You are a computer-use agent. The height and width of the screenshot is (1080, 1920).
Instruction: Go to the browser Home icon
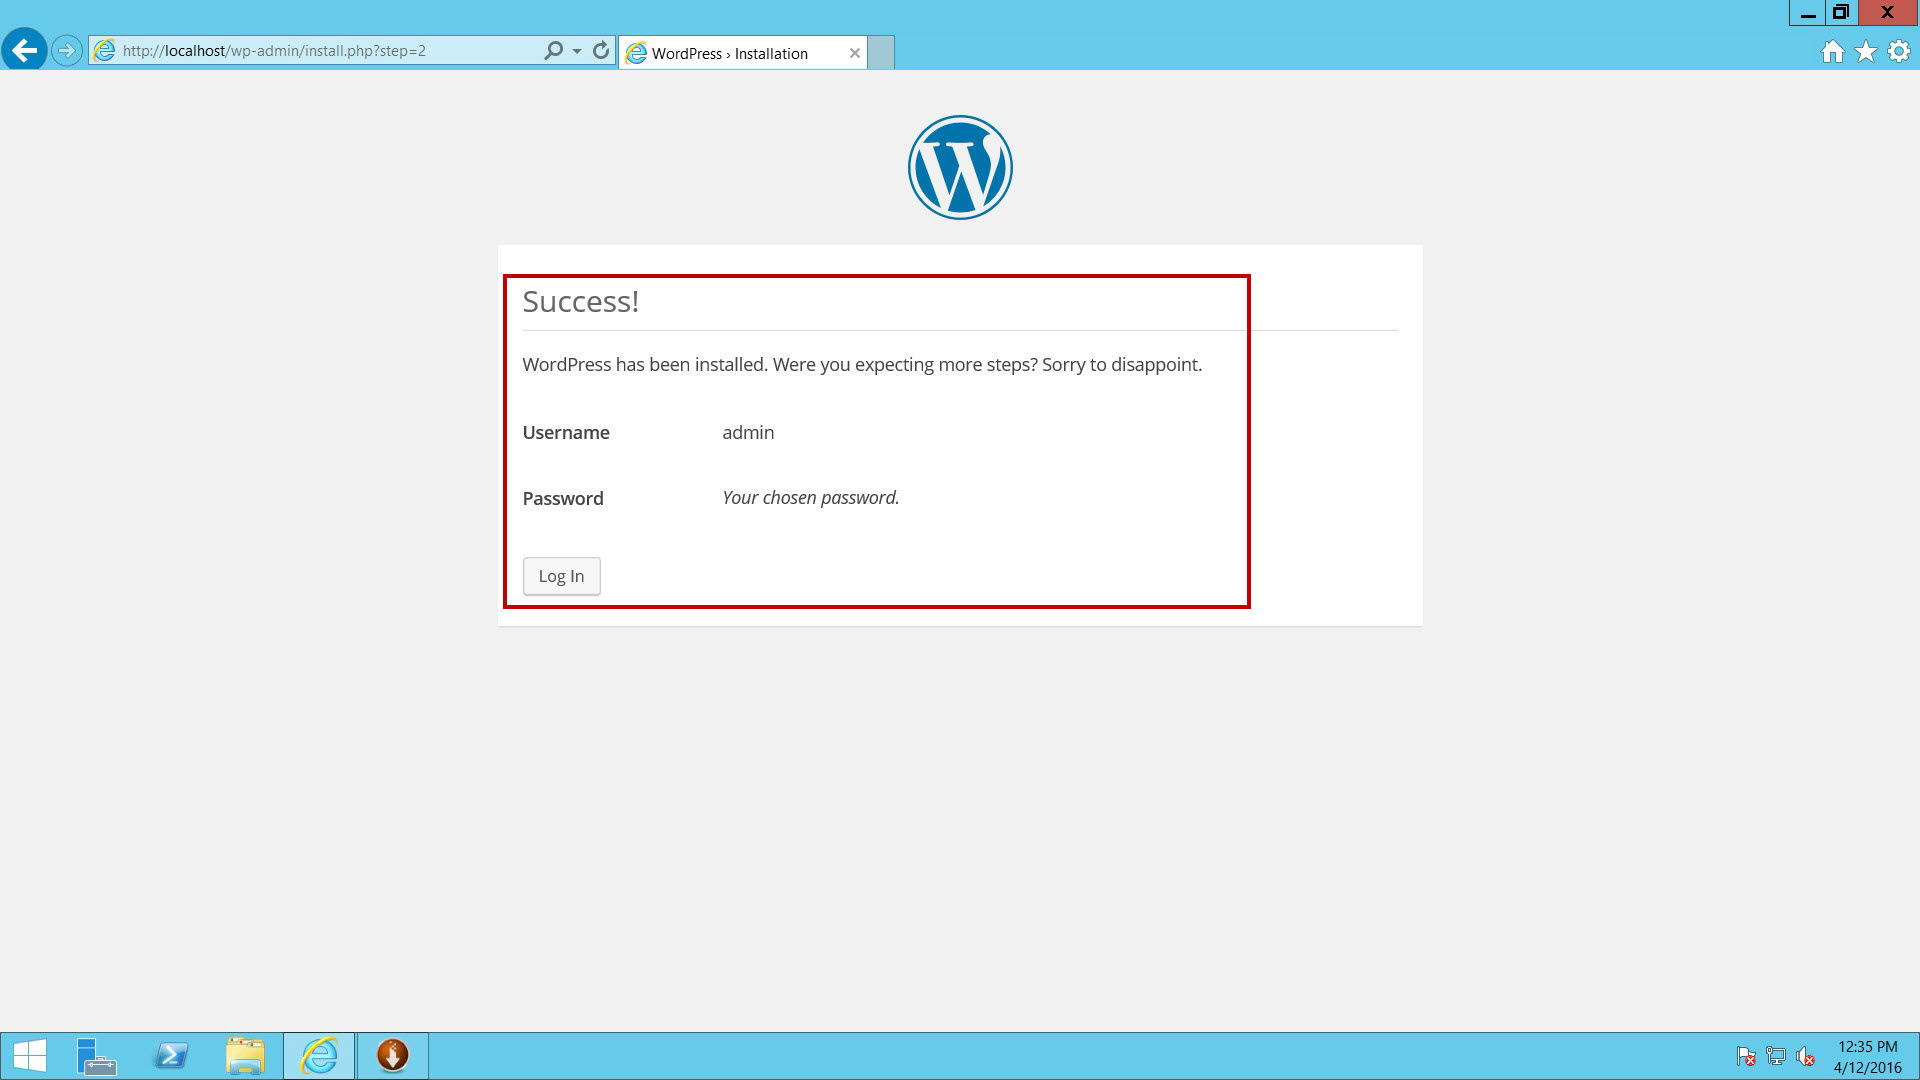1832,52
